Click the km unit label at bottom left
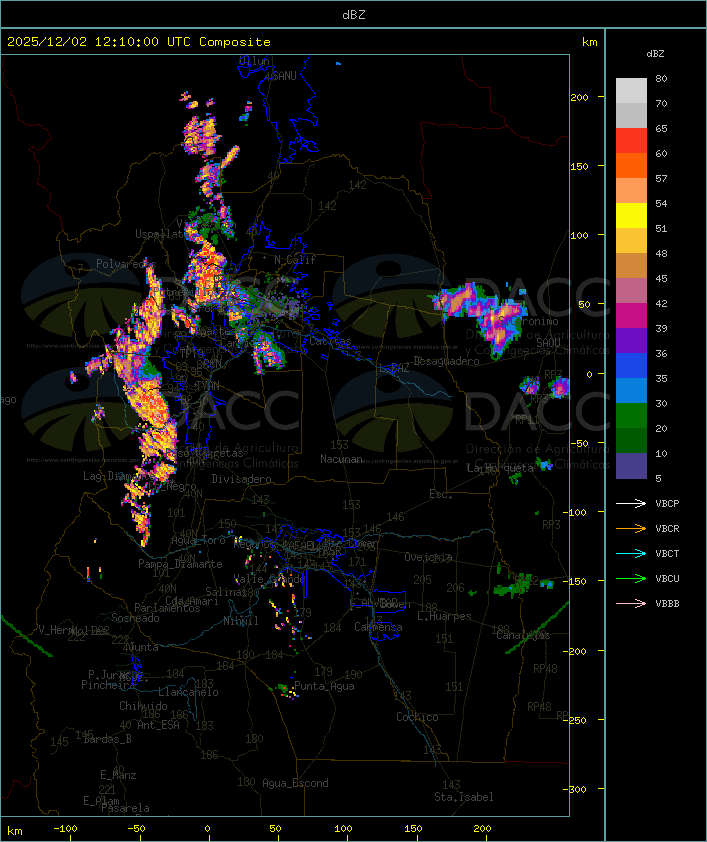The image size is (707, 842). [x=15, y=831]
